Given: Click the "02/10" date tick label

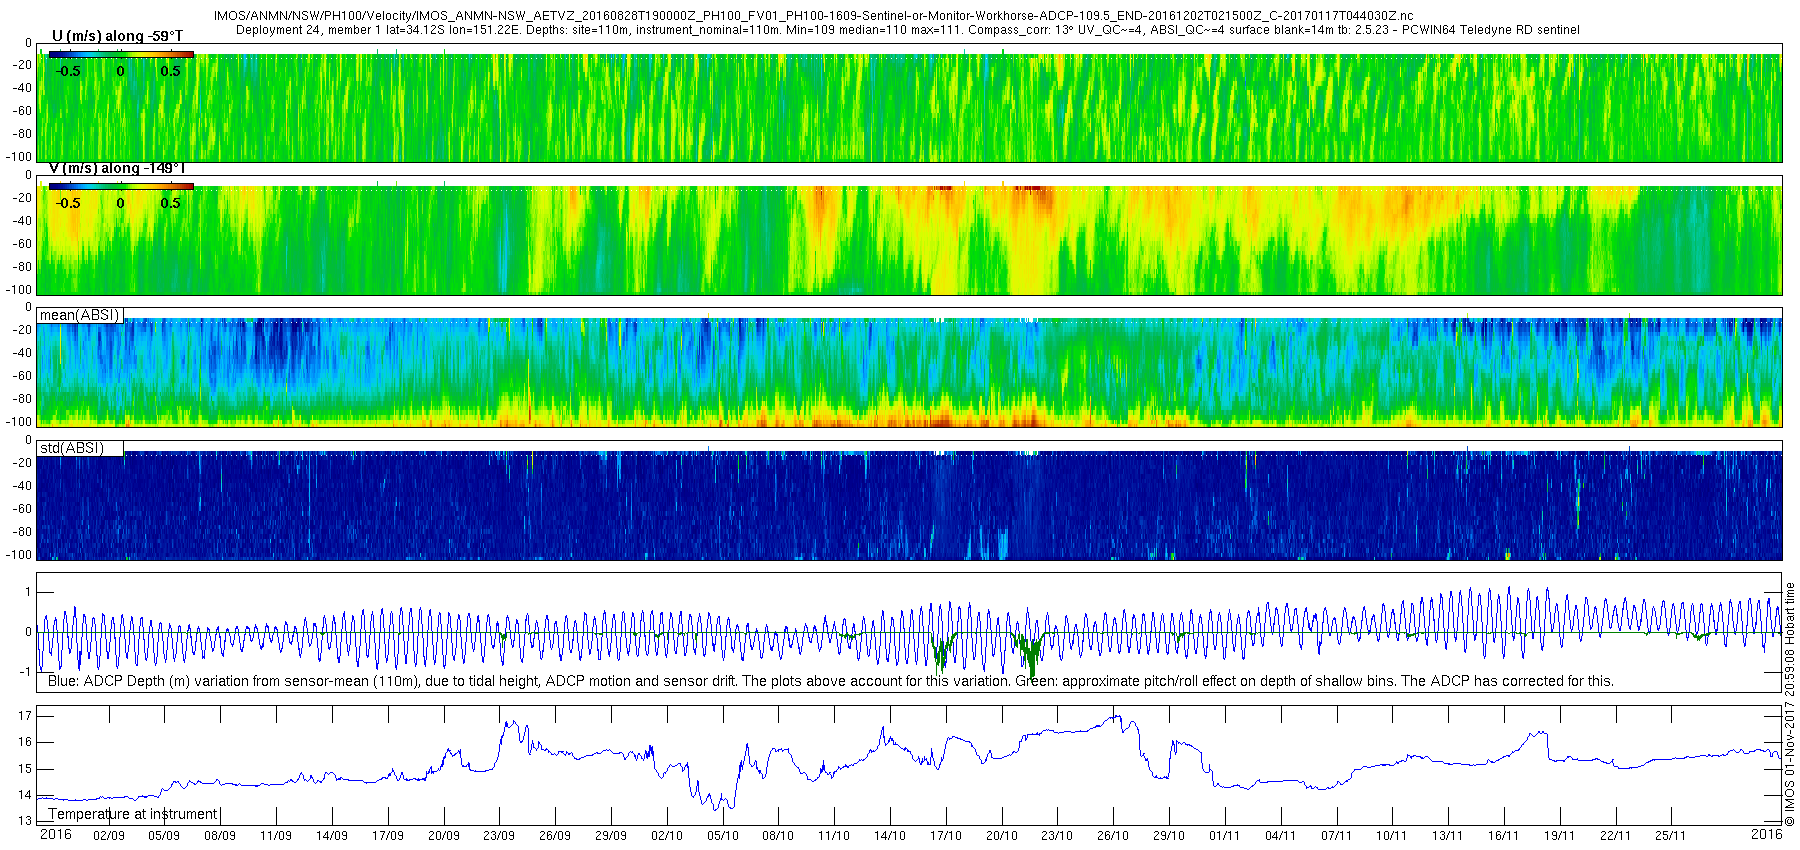Looking at the screenshot, I should (667, 836).
